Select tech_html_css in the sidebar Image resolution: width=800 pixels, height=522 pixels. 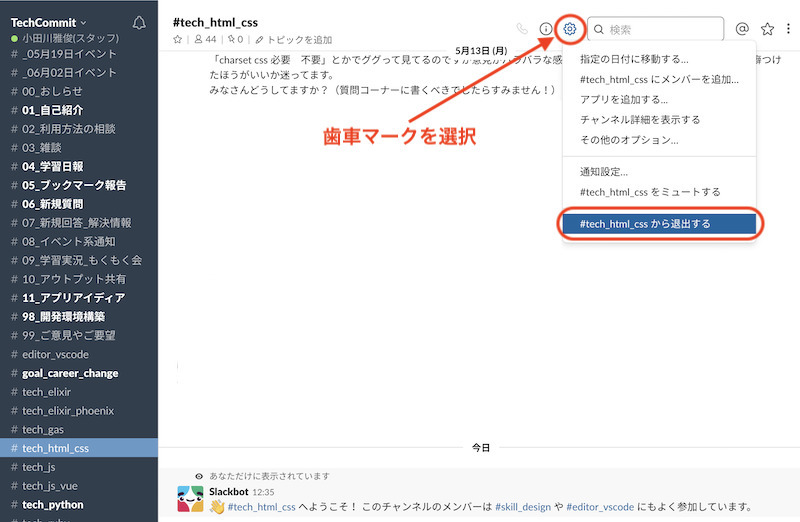pyautogui.click(x=79, y=448)
